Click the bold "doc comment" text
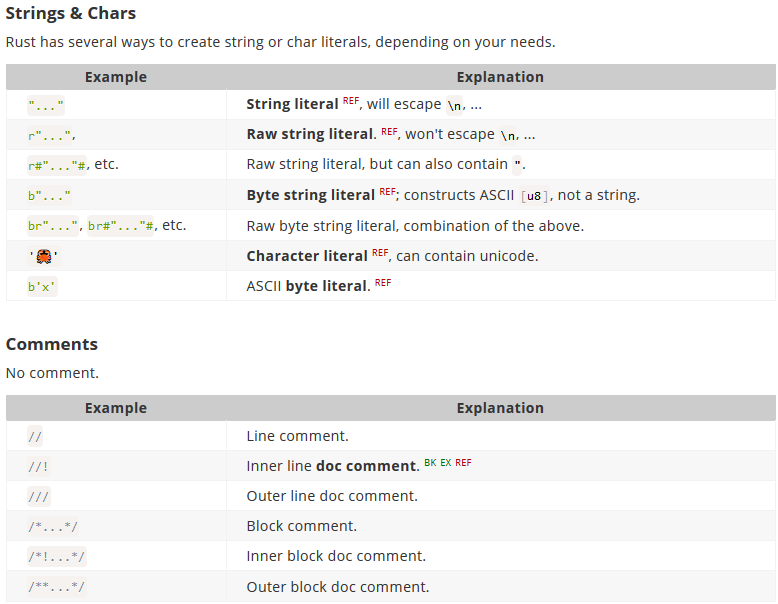 (366, 466)
